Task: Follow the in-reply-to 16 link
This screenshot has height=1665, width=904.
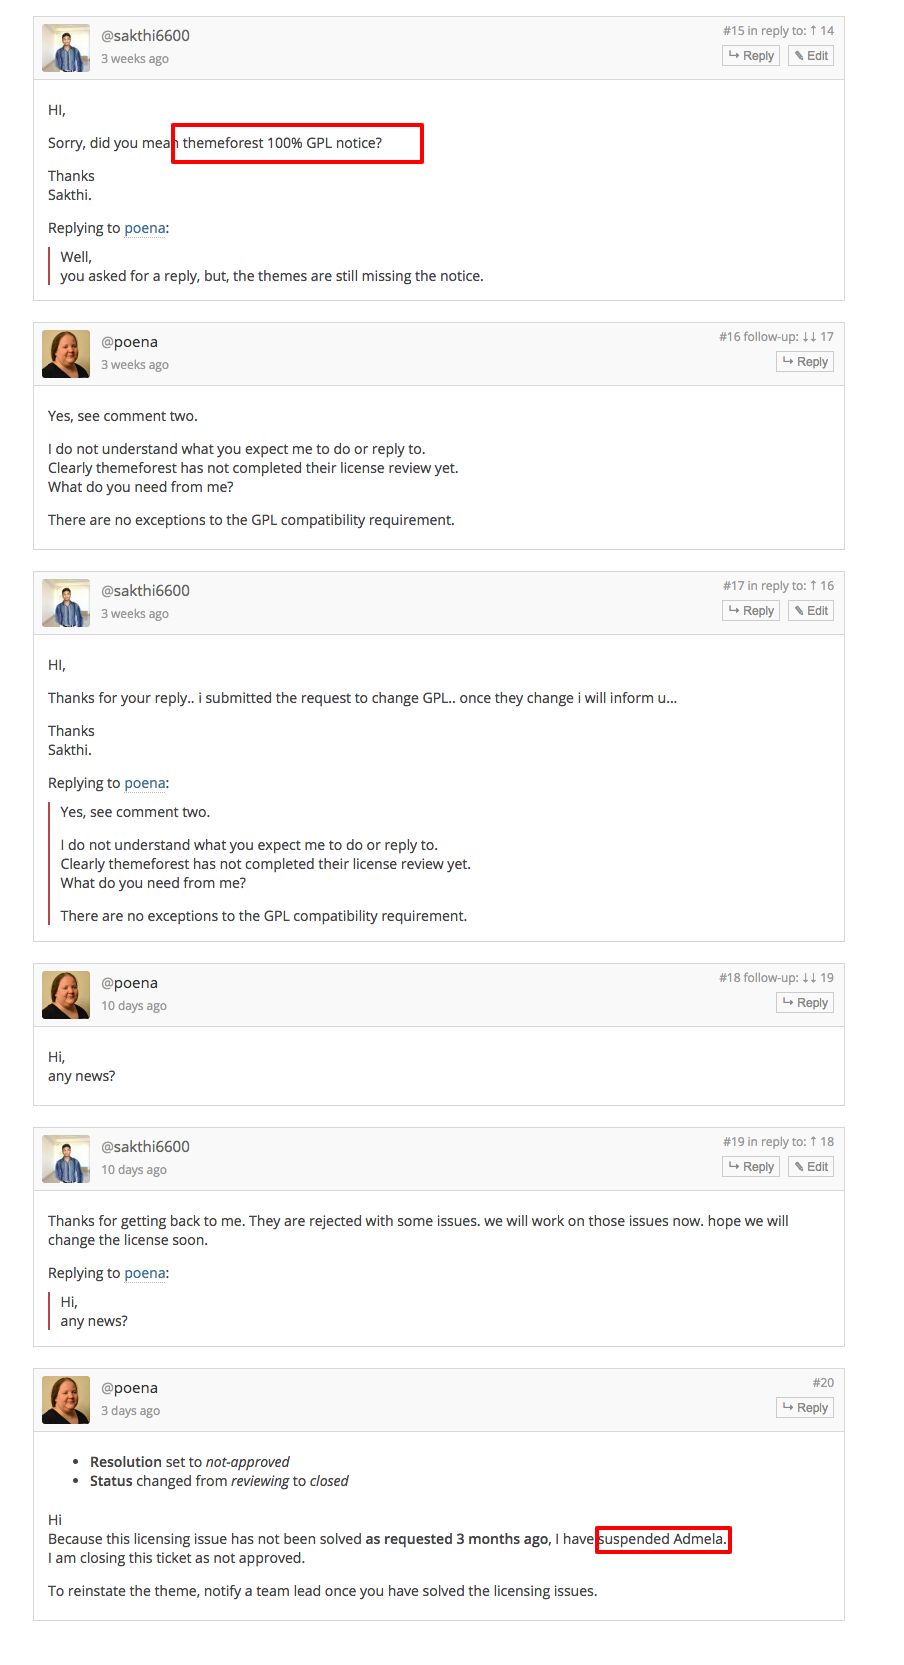Action: 827,586
